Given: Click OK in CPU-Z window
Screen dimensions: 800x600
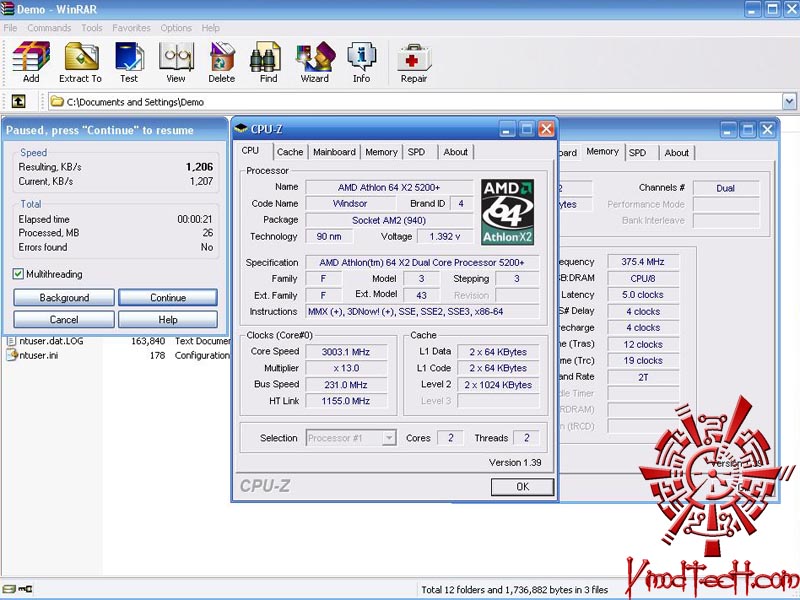Looking at the screenshot, I should pyautogui.click(x=522, y=487).
